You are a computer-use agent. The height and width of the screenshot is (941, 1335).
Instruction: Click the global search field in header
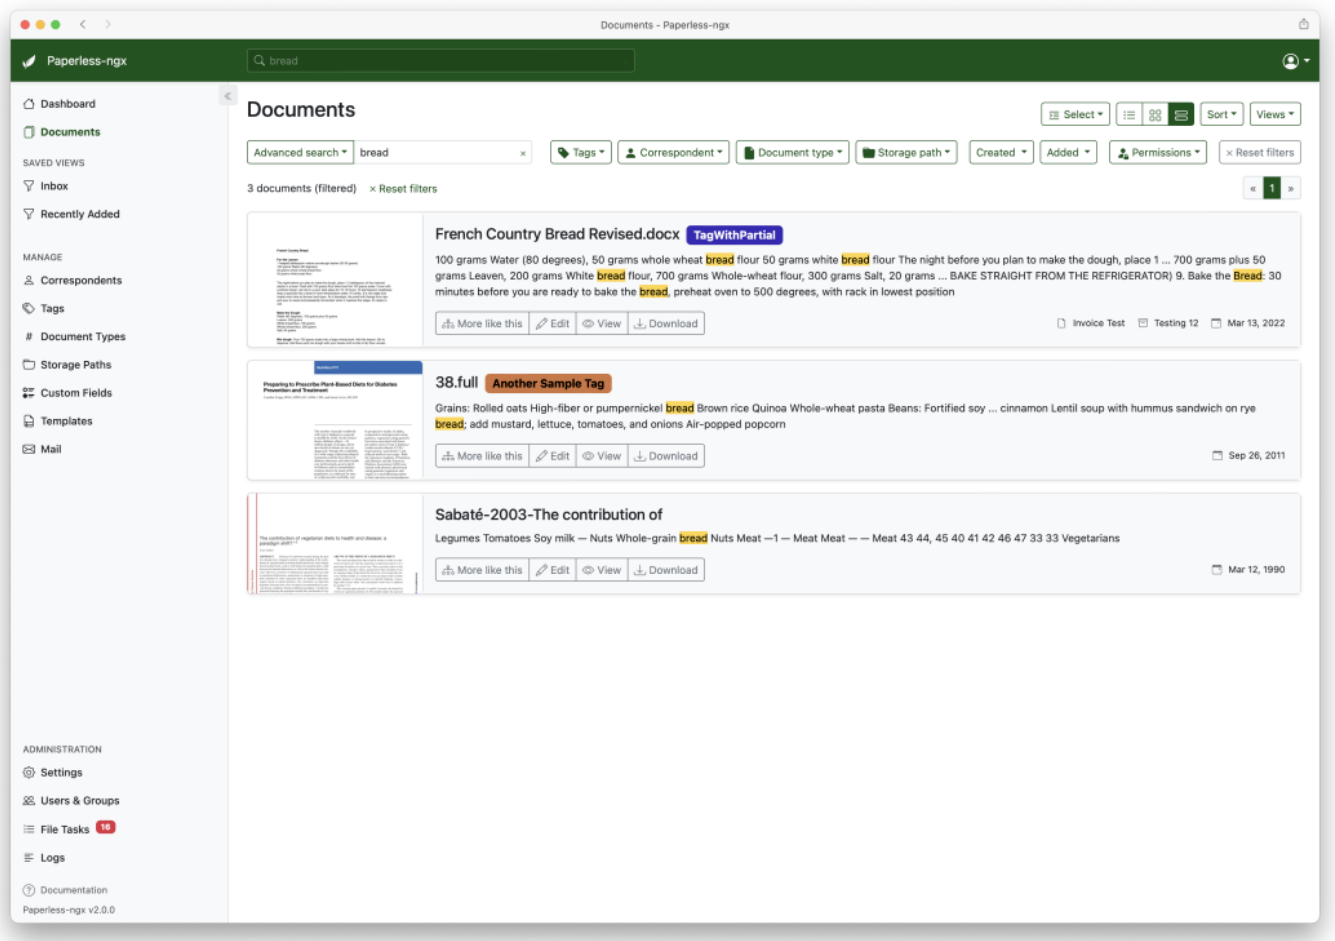(x=440, y=61)
